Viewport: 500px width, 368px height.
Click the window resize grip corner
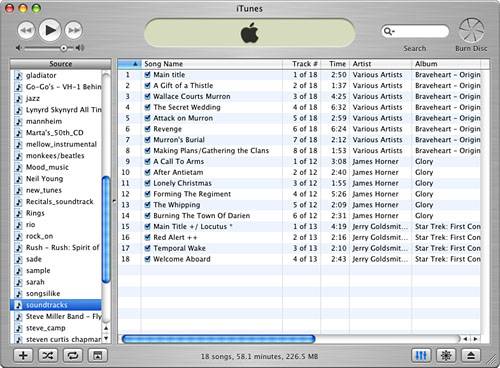pos(491,359)
